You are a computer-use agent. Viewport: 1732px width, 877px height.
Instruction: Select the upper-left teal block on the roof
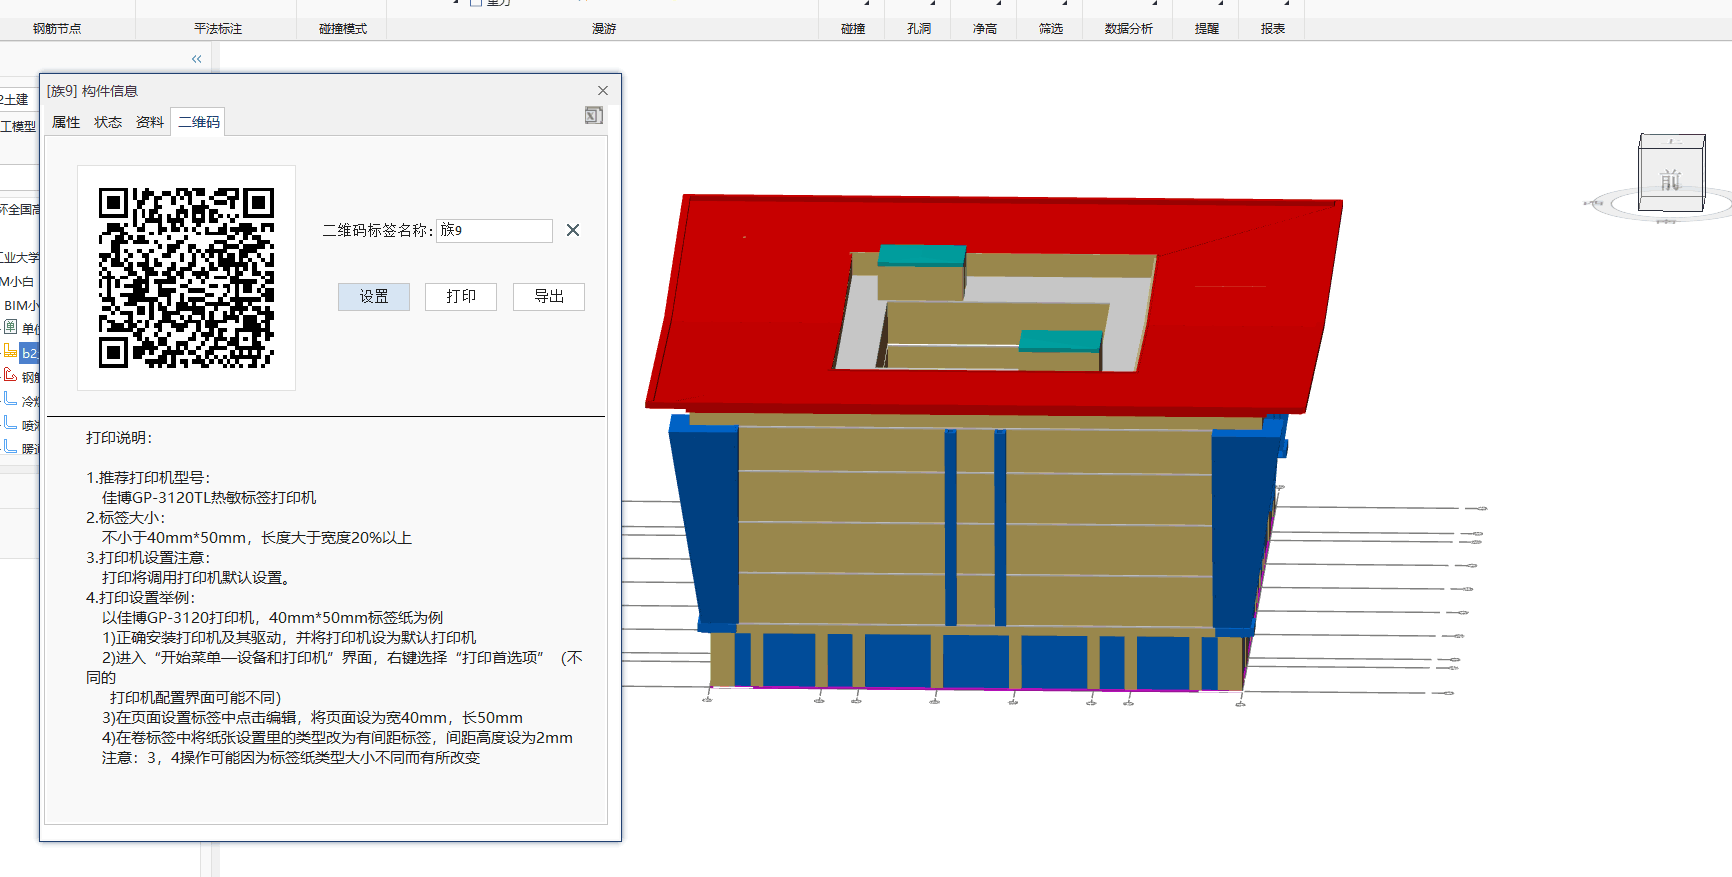(x=922, y=256)
